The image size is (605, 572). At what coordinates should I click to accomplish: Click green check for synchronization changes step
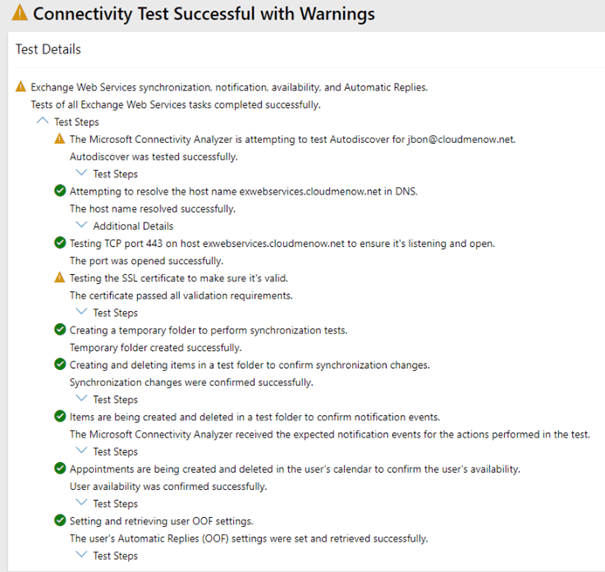point(59,365)
